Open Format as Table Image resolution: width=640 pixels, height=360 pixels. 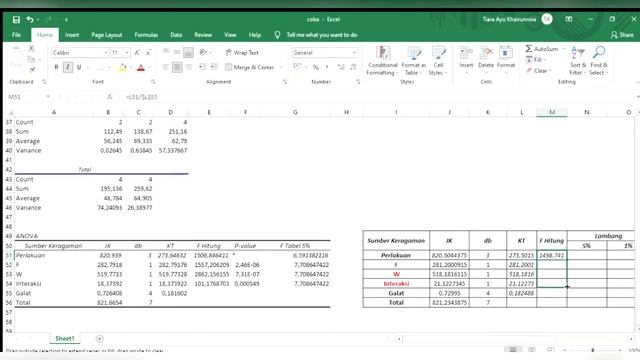coord(413,60)
